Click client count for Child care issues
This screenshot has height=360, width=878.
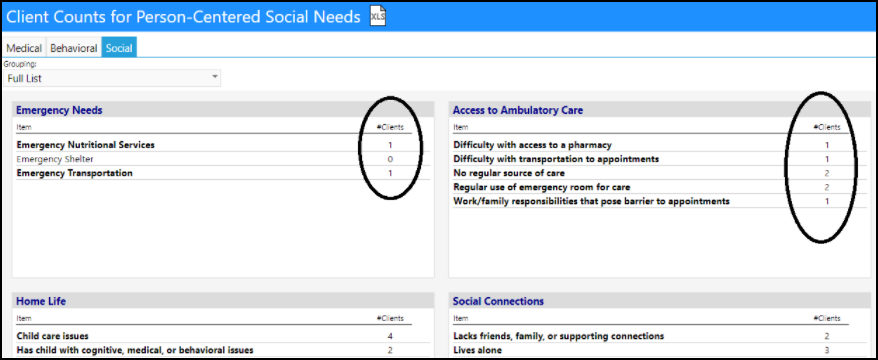coord(390,336)
